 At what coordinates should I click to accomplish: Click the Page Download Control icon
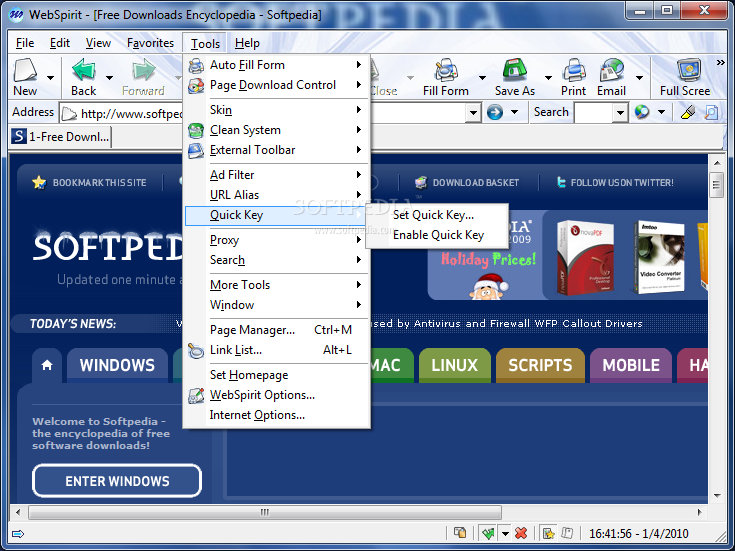click(x=196, y=85)
